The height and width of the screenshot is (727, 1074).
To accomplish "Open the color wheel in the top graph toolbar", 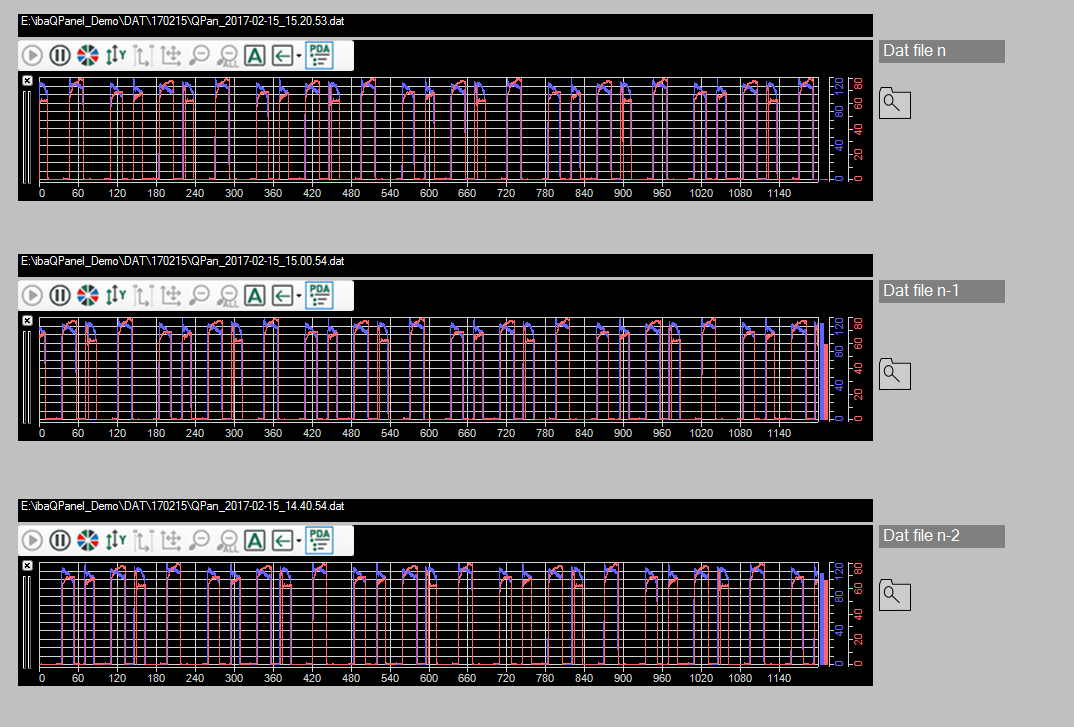I will click(88, 56).
